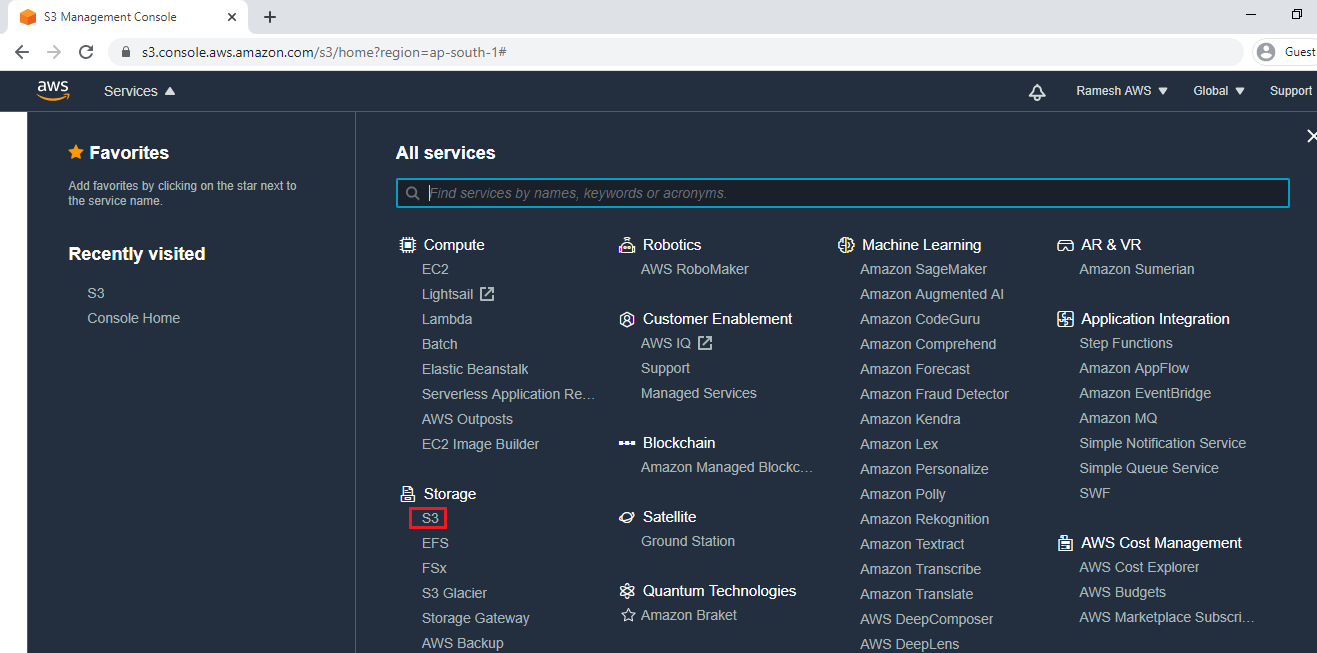Image resolution: width=1317 pixels, height=653 pixels.
Task: Collapse the Services dropdown menu
Action: click(x=140, y=91)
